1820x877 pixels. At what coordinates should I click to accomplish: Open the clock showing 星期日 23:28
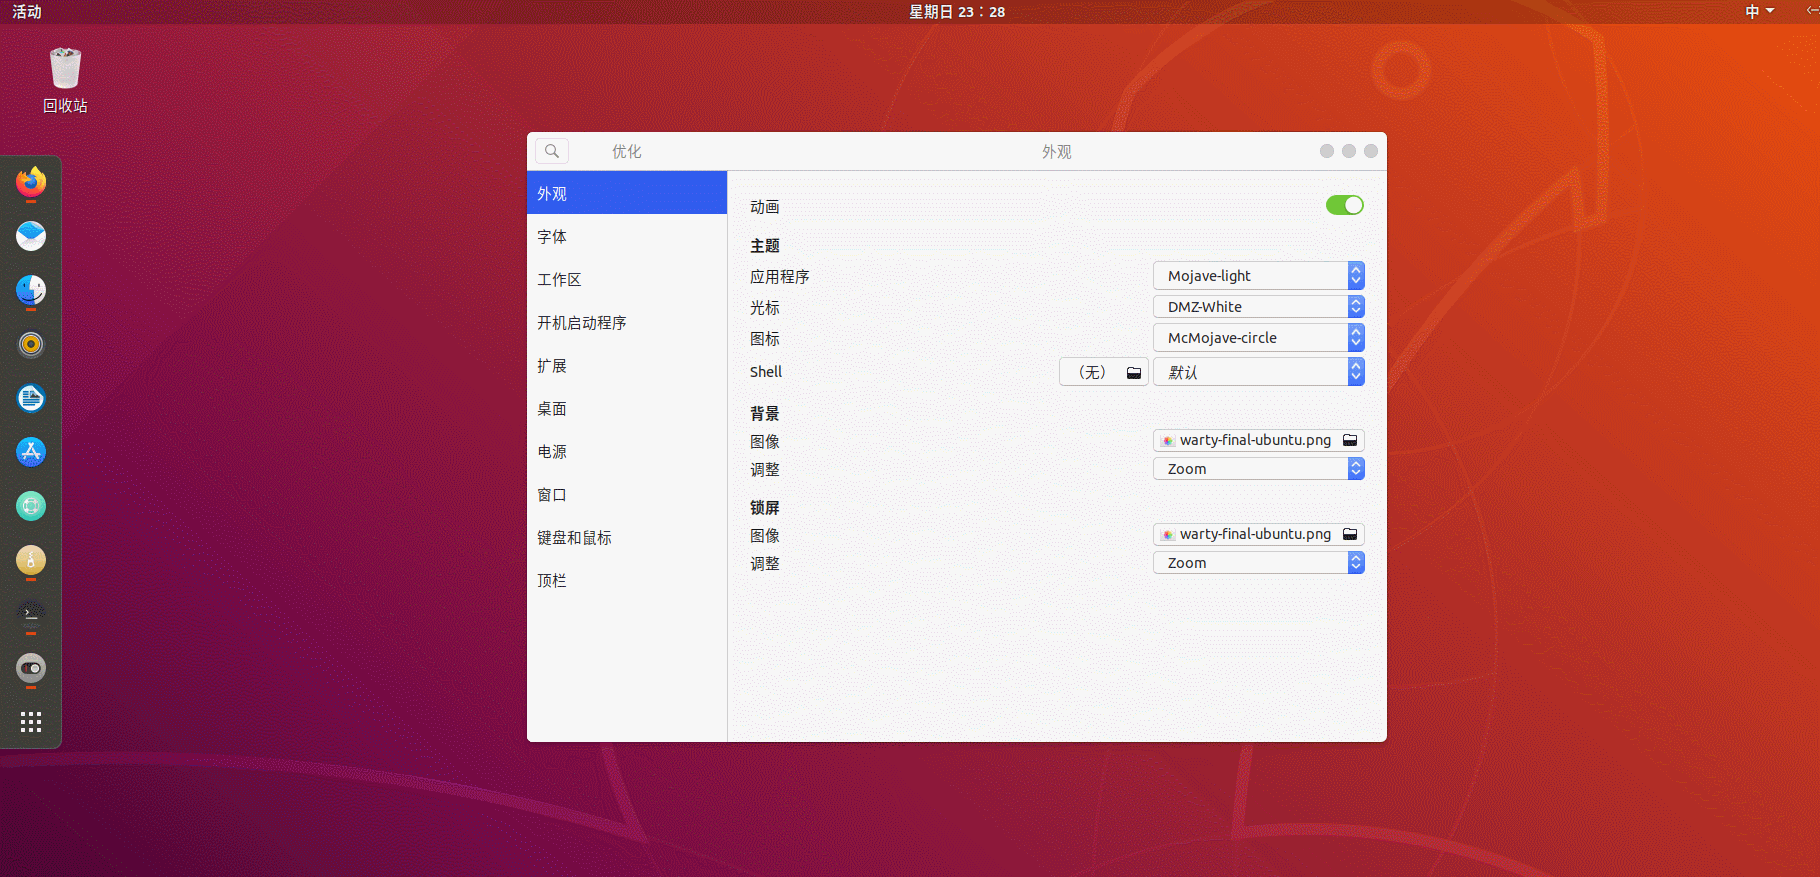pyautogui.click(x=957, y=11)
